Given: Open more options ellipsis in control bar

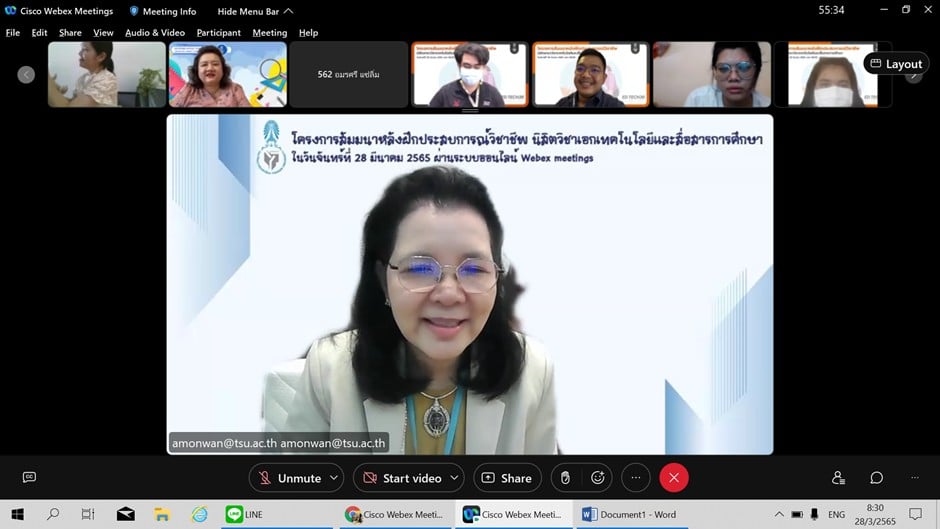Looking at the screenshot, I should (636, 478).
